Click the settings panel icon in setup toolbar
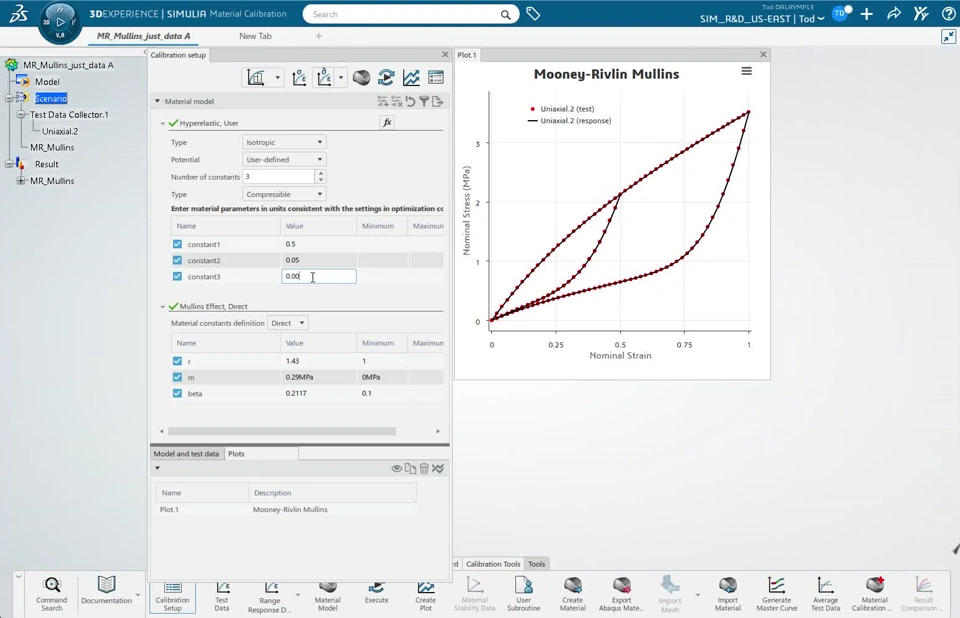The height and width of the screenshot is (618, 960). 436,78
